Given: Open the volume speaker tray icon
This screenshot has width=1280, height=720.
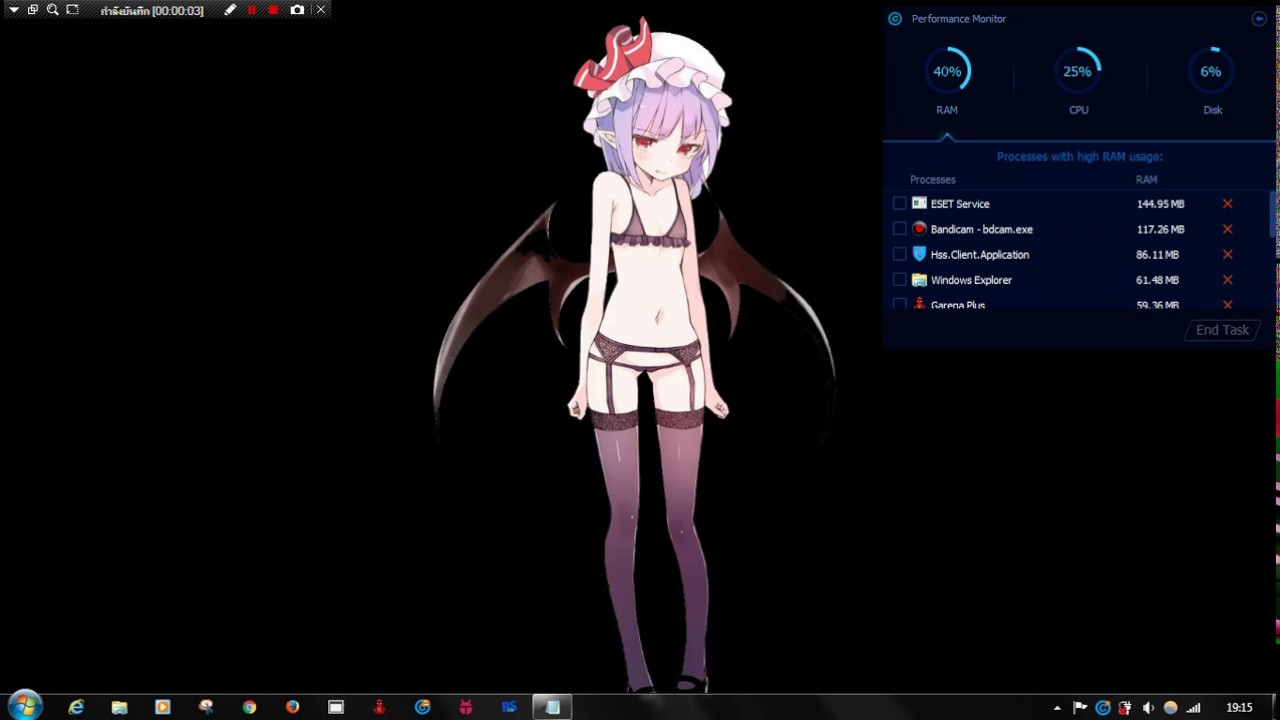Looking at the screenshot, I should (x=1148, y=708).
